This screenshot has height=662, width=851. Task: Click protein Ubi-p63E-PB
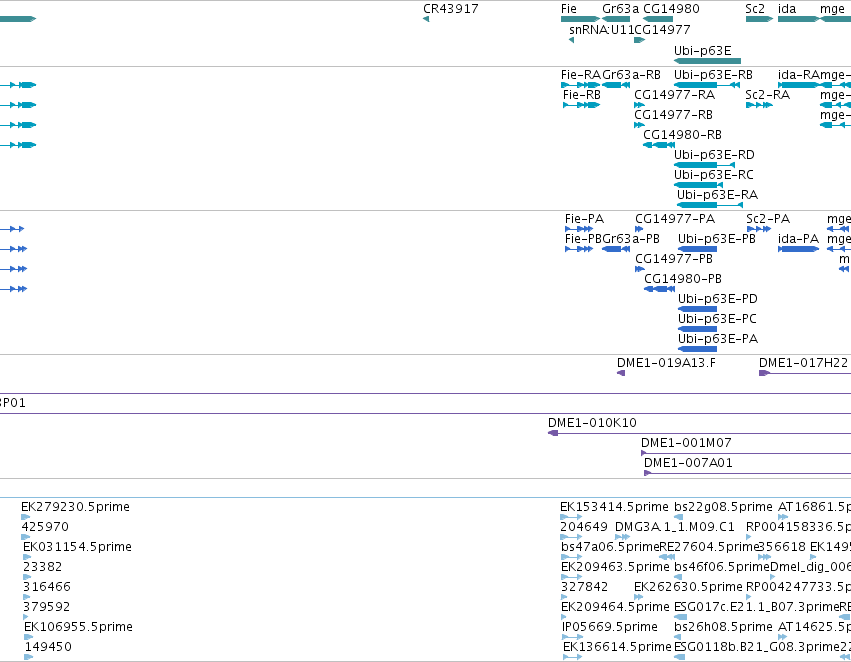(716, 239)
